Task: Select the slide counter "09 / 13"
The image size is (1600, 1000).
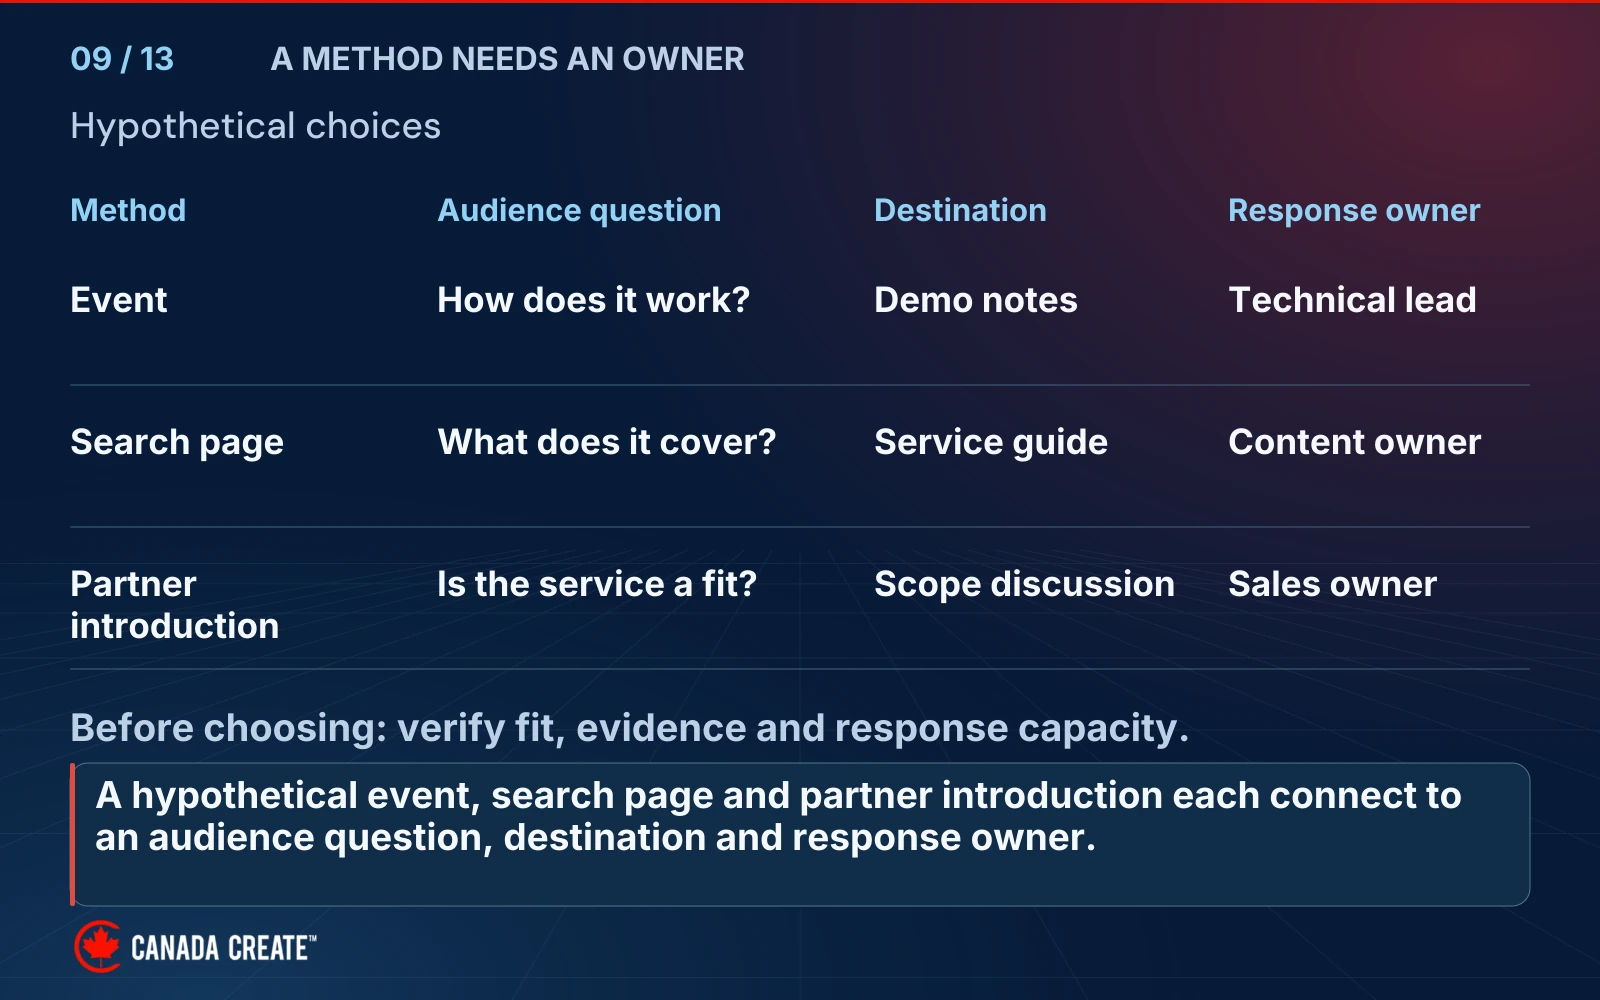Action: [122, 59]
